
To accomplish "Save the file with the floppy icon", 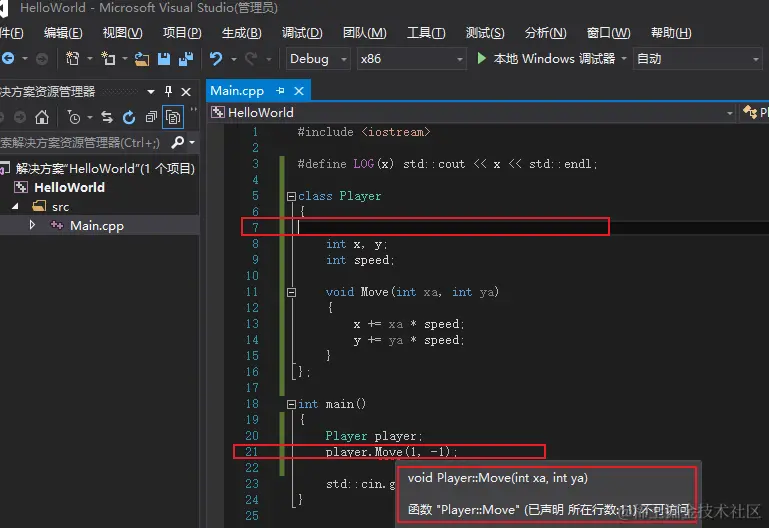I will (x=164, y=59).
